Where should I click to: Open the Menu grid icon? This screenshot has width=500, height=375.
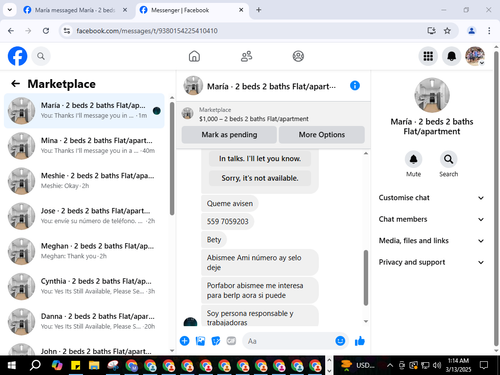tap(428, 56)
